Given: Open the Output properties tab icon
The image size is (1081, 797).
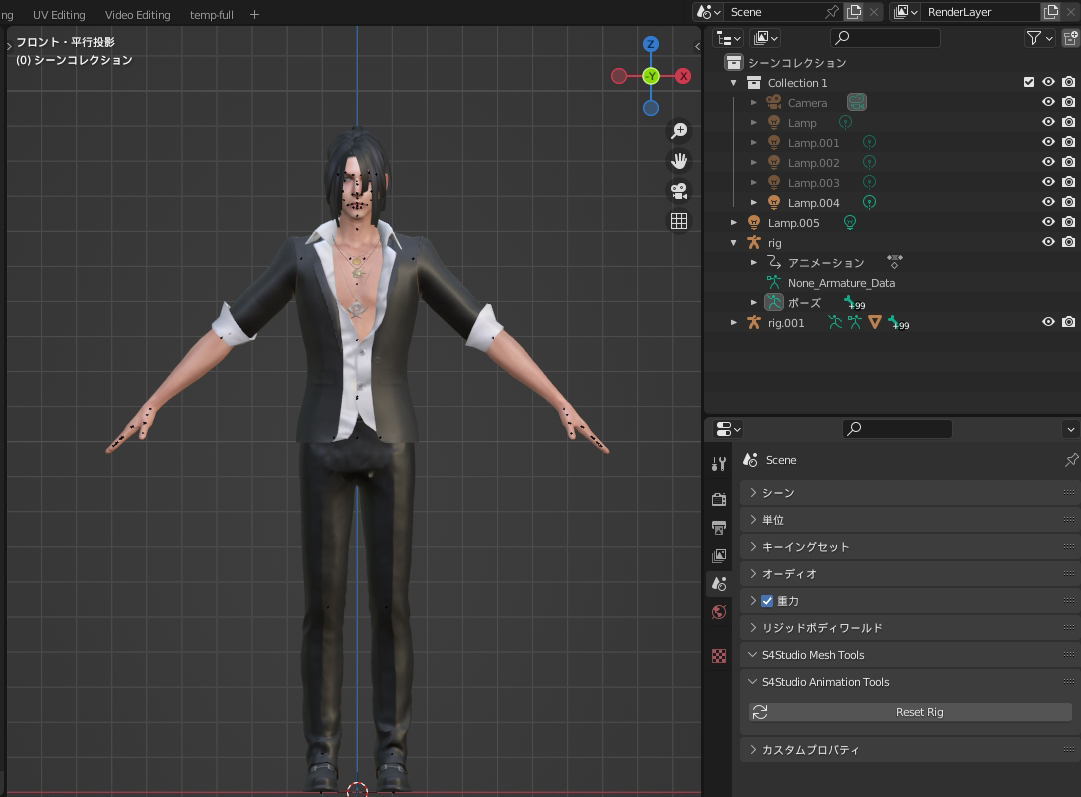Looking at the screenshot, I should (x=719, y=527).
